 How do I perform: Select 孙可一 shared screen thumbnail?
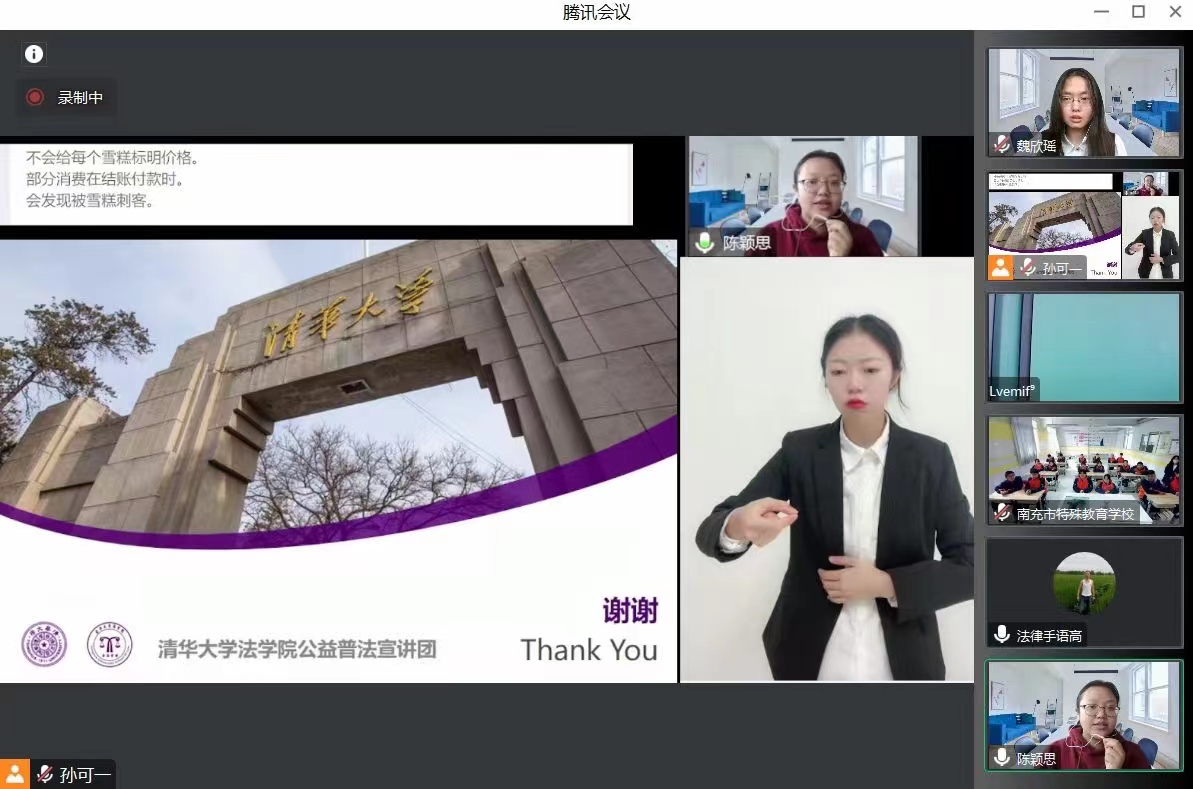pyautogui.click(x=1084, y=224)
